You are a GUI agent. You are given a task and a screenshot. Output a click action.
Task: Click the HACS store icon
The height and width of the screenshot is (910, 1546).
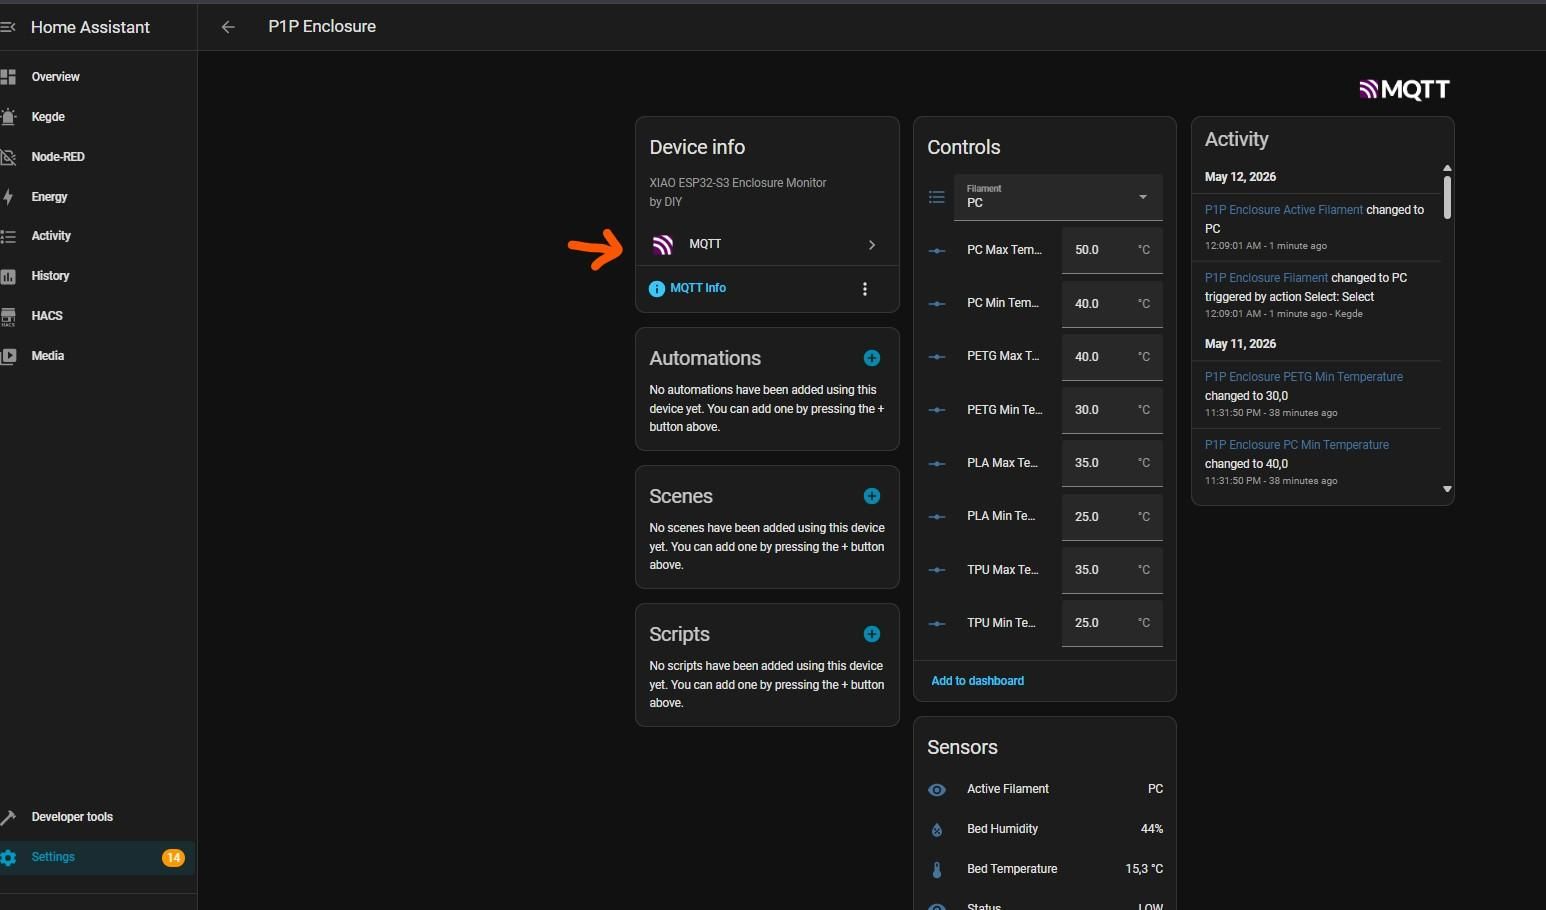point(8,316)
